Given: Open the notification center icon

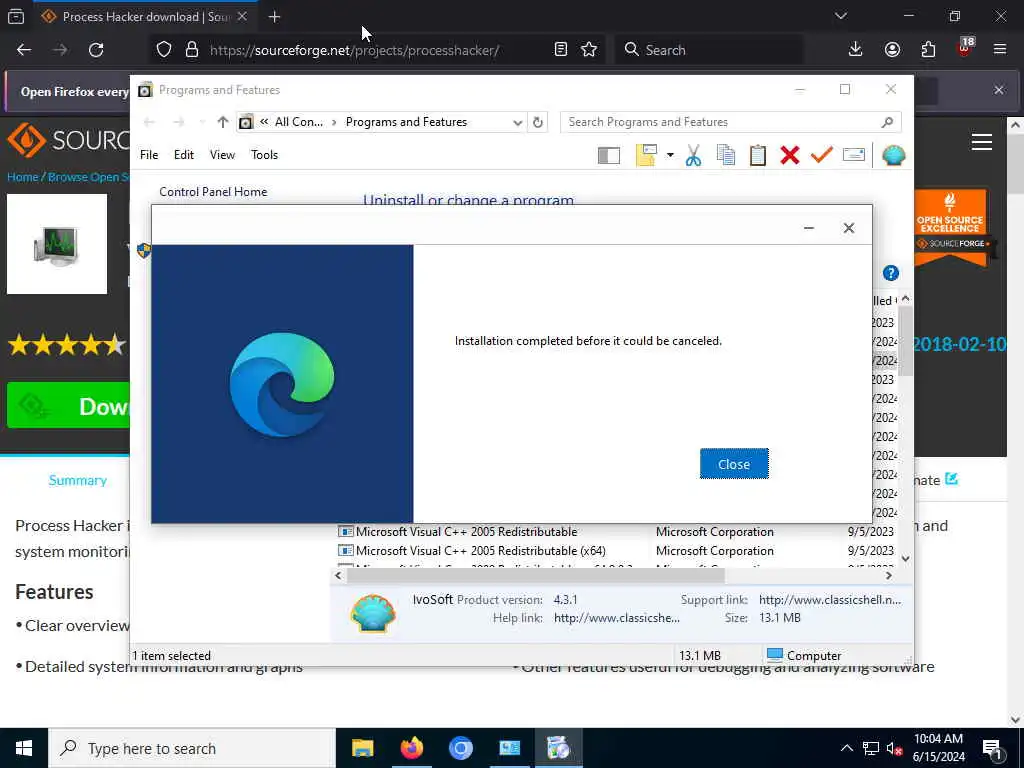Looking at the screenshot, I should (993, 749).
